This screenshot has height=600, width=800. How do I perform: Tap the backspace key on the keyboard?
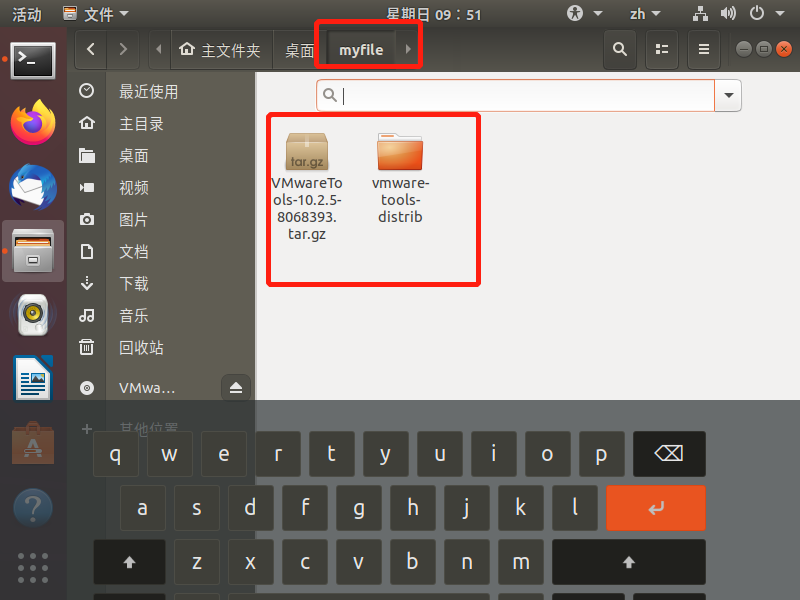click(669, 454)
